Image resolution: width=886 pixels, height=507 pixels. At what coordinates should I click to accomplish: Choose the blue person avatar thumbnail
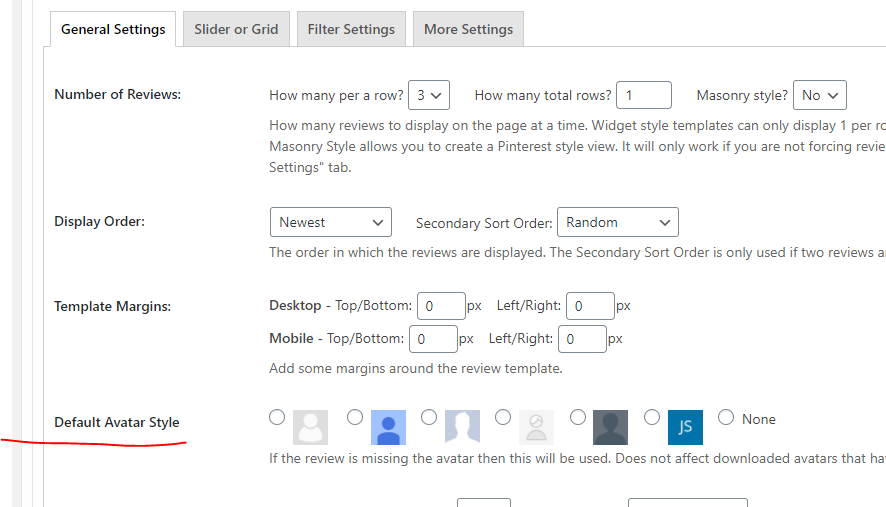[388, 427]
